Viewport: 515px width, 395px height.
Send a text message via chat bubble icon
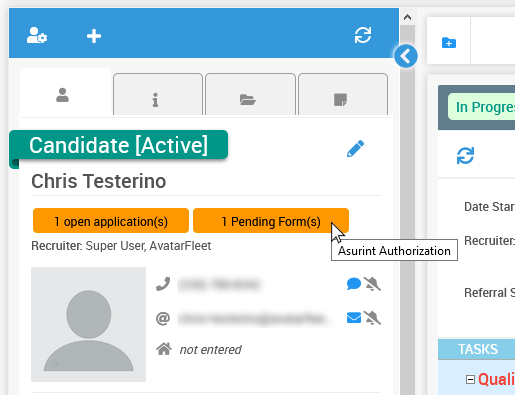pyautogui.click(x=354, y=284)
